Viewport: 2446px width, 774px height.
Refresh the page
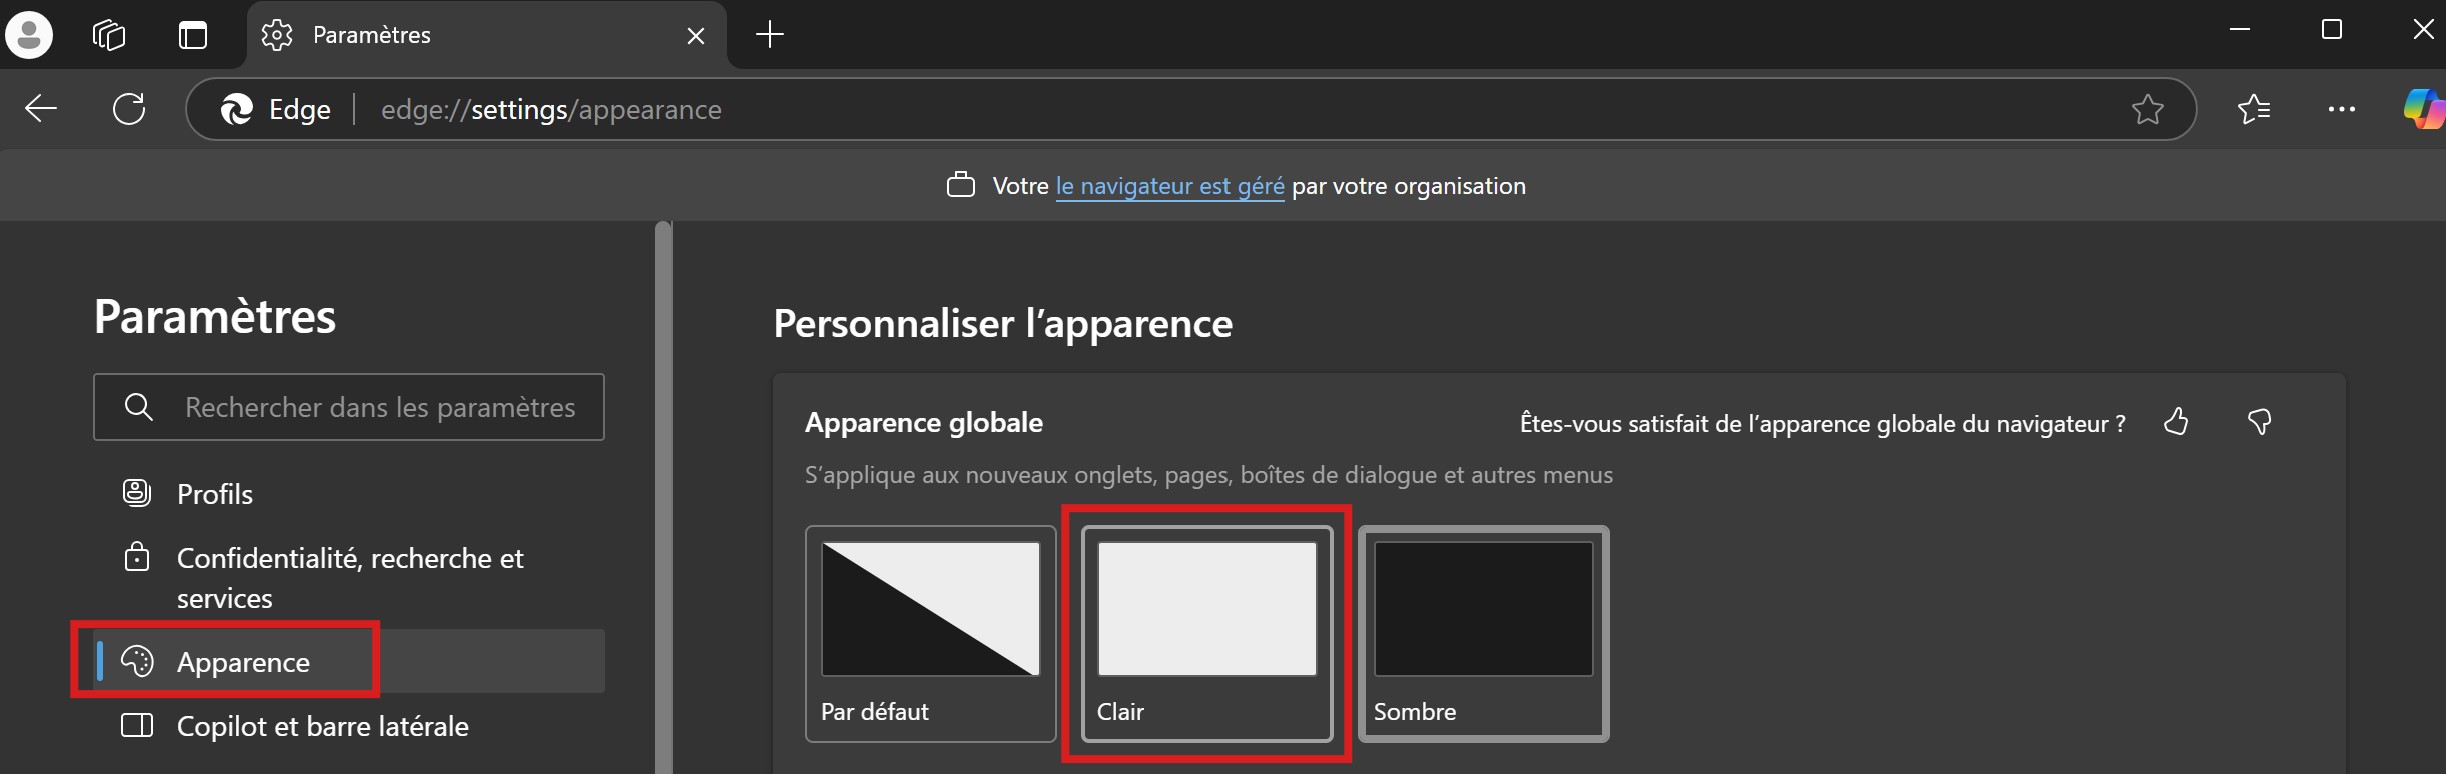(129, 108)
